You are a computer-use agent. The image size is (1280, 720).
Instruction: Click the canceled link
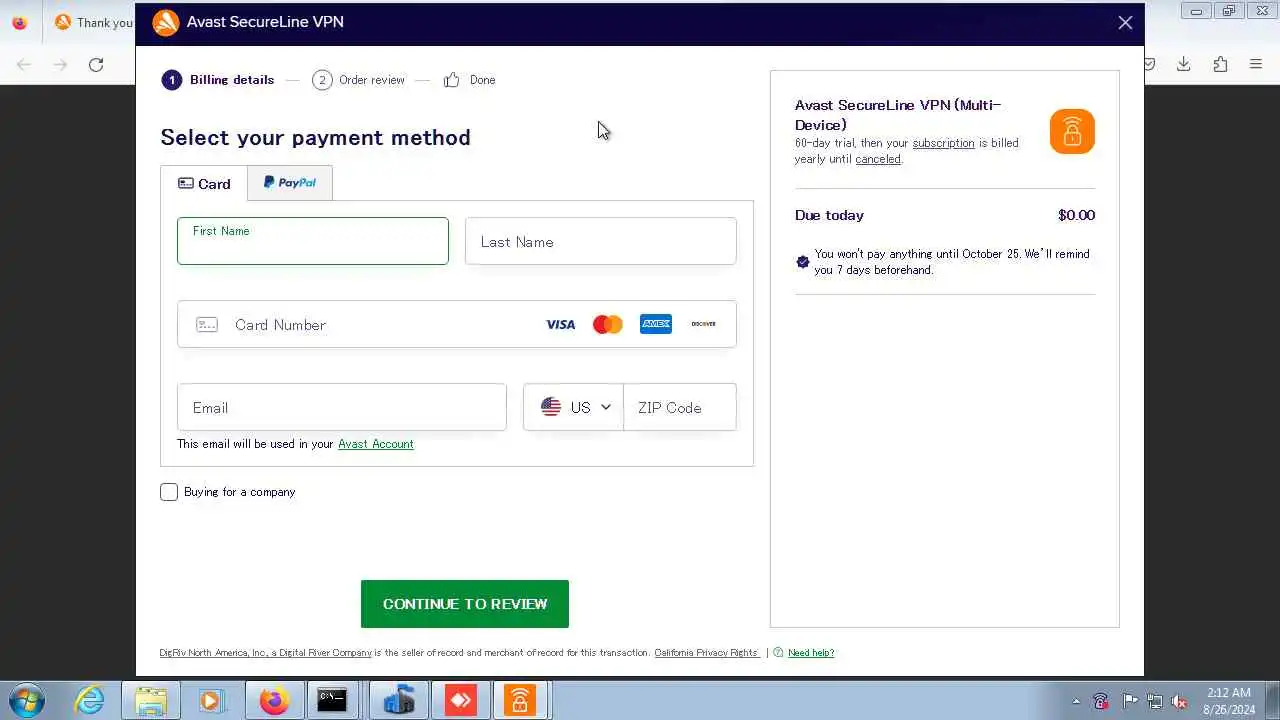pos(878,159)
